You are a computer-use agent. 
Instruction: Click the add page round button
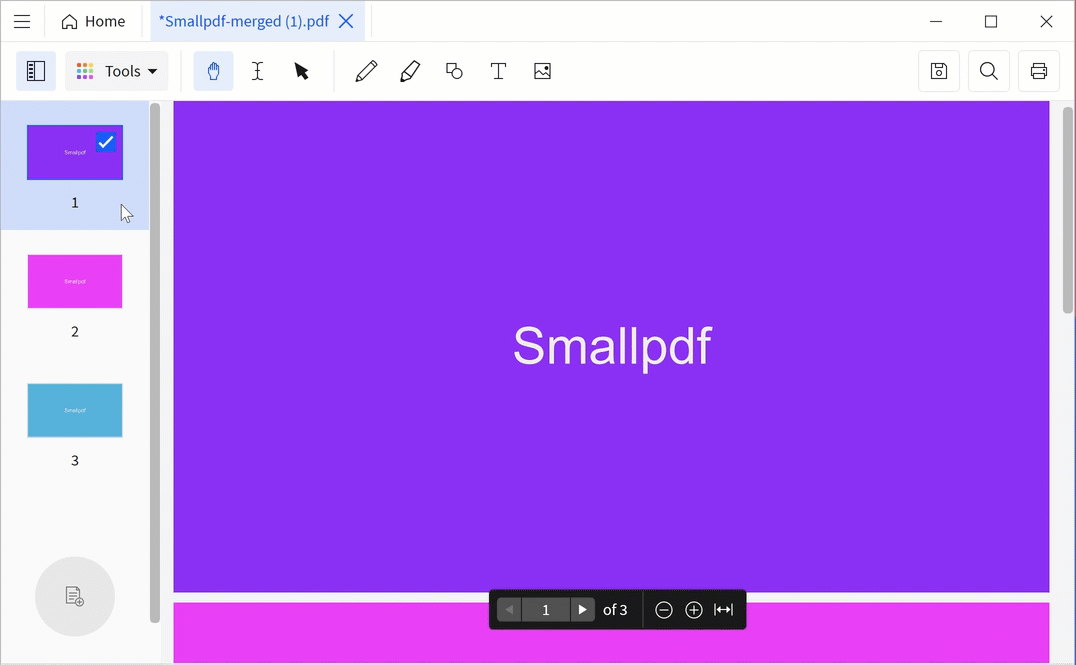pos(75,596)
